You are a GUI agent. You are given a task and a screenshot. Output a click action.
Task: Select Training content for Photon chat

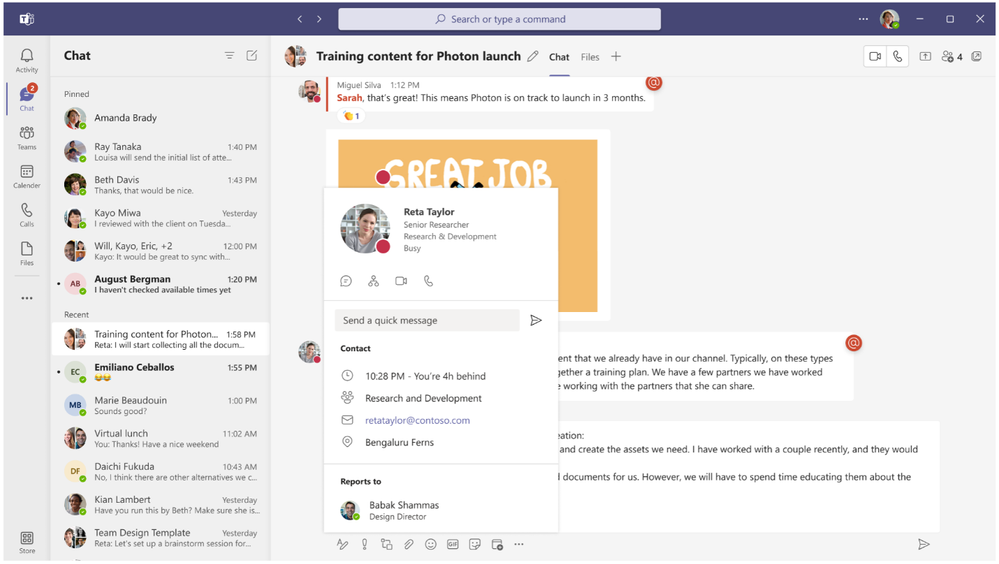coord(161,339)
